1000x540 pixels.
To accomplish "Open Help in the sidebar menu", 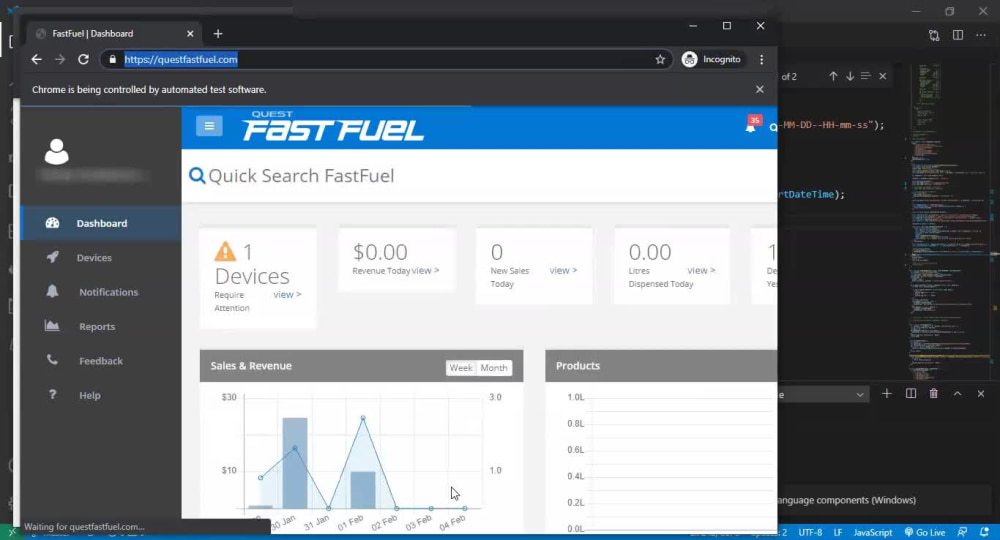I will pos(101,395).
